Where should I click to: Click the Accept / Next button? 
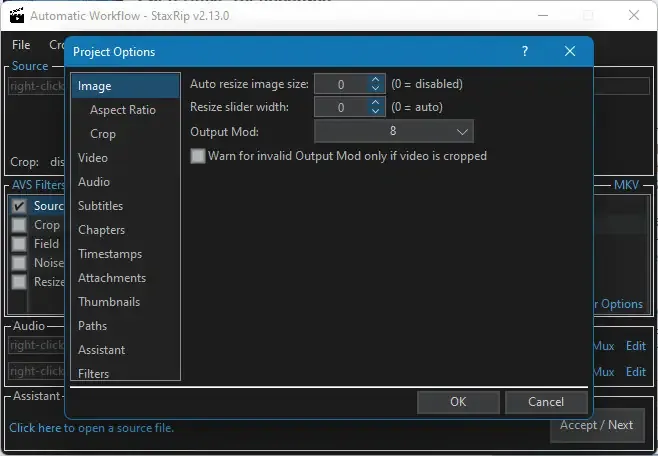[596, 425]
